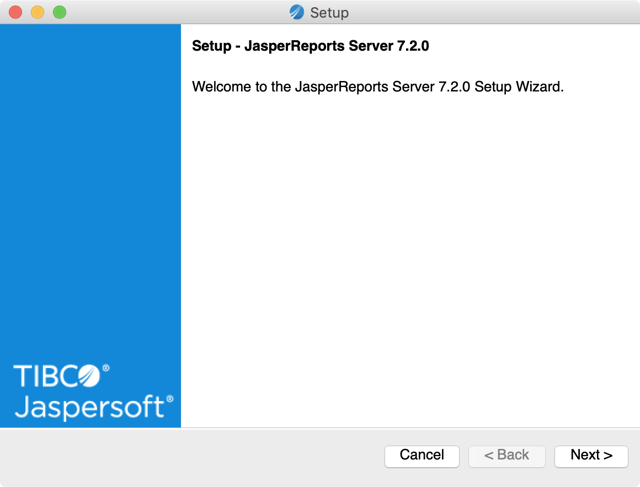
Task: Click the 'Setup' window title text
Action: tap(329, 13)
